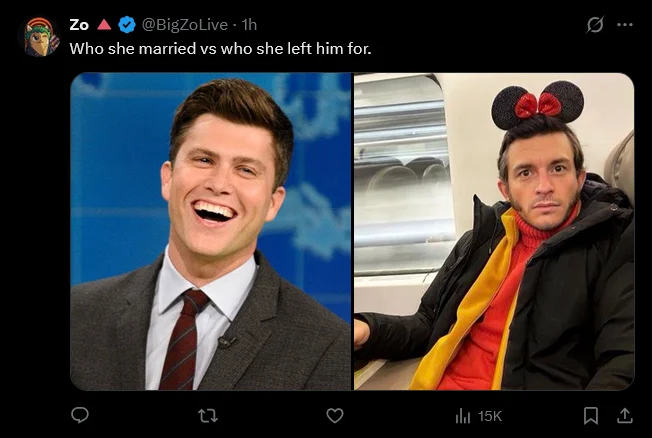Click the 15K views count
Viewport: 652px width, 438px height.
(x=490, y=415)
